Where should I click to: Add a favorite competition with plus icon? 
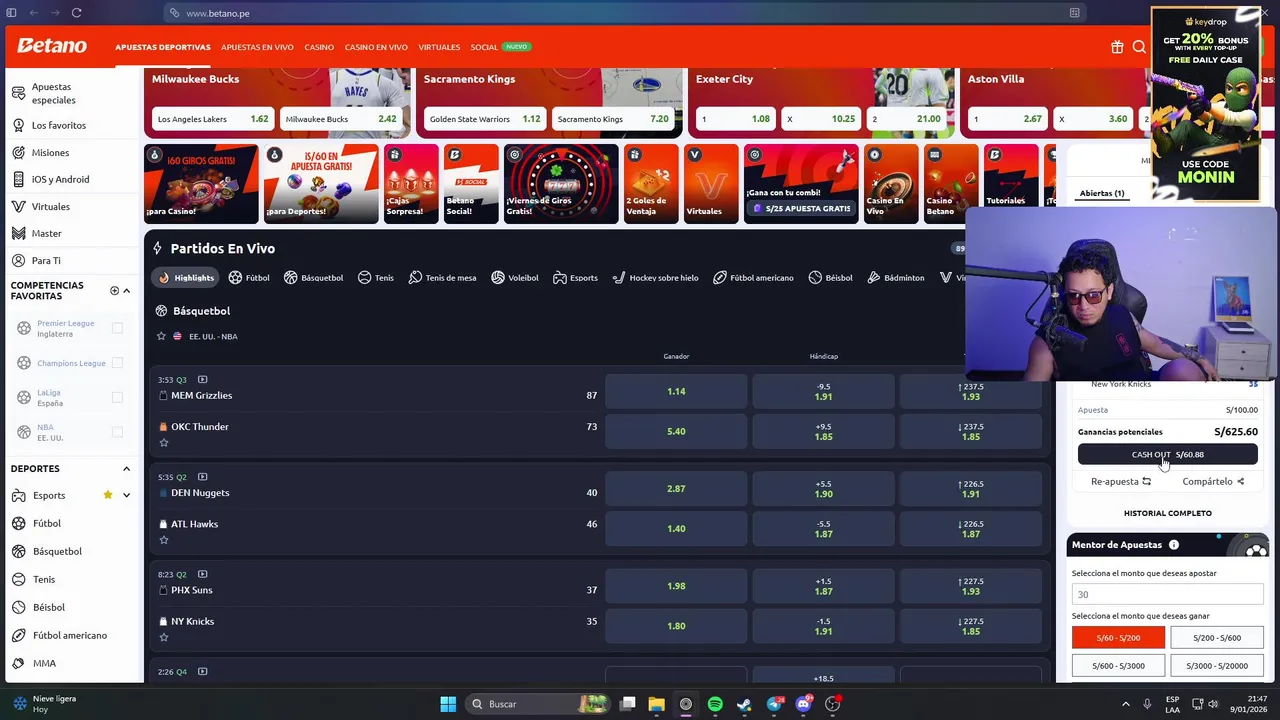coord(114,290)
